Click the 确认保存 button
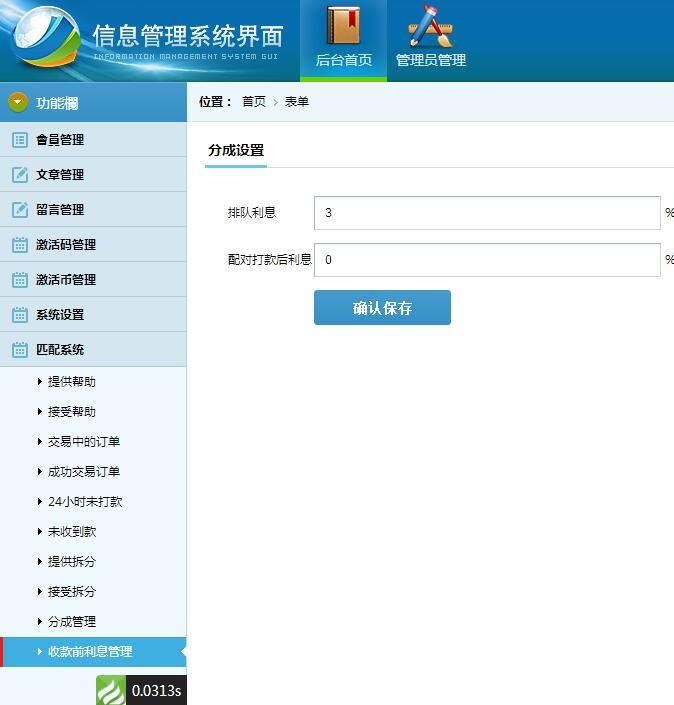 click(x=382, y=308)
